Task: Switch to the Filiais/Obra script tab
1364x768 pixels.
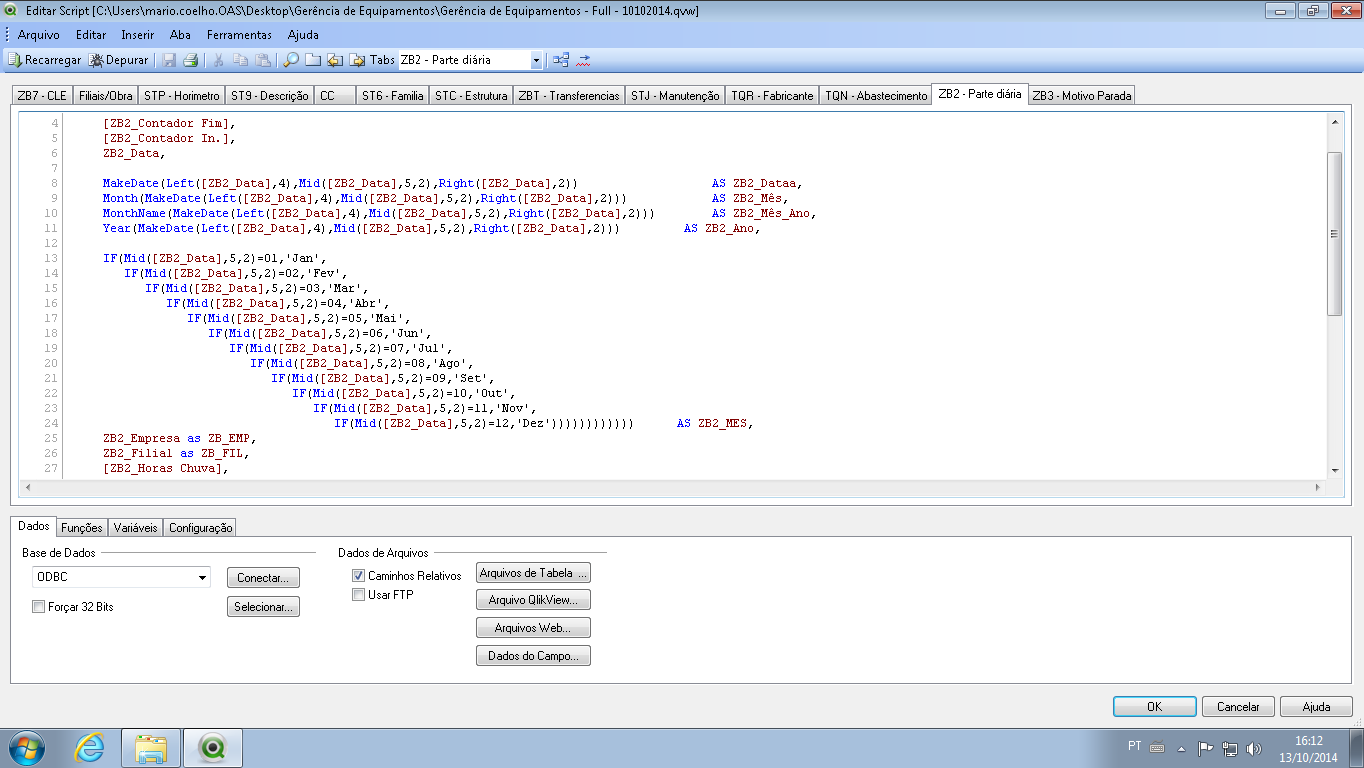Action: tap(105, 96)
